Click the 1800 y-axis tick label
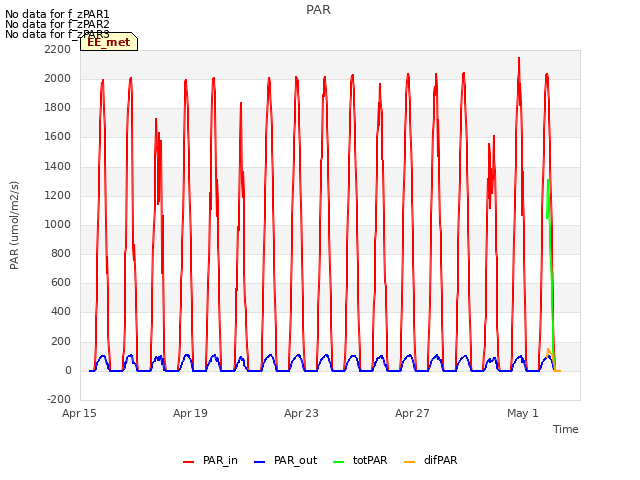Image resolution: width=640 pixels, height=480 pixels. pyautogui.click(x=58, y=108)
